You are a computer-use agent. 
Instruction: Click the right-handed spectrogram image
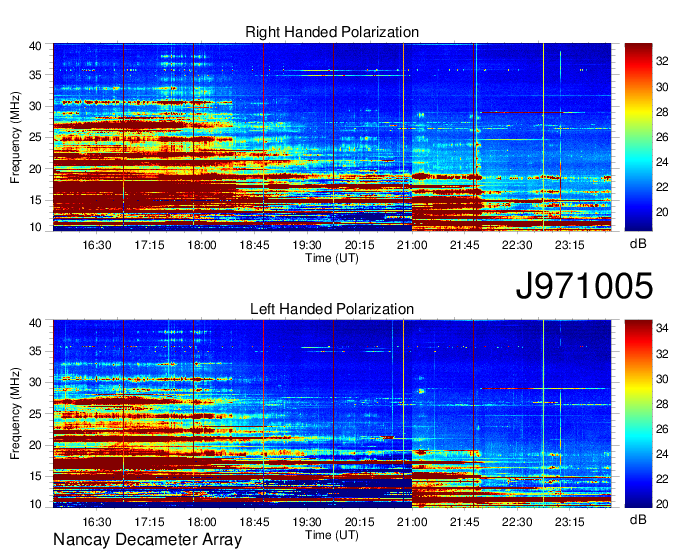tap(332, 137)
